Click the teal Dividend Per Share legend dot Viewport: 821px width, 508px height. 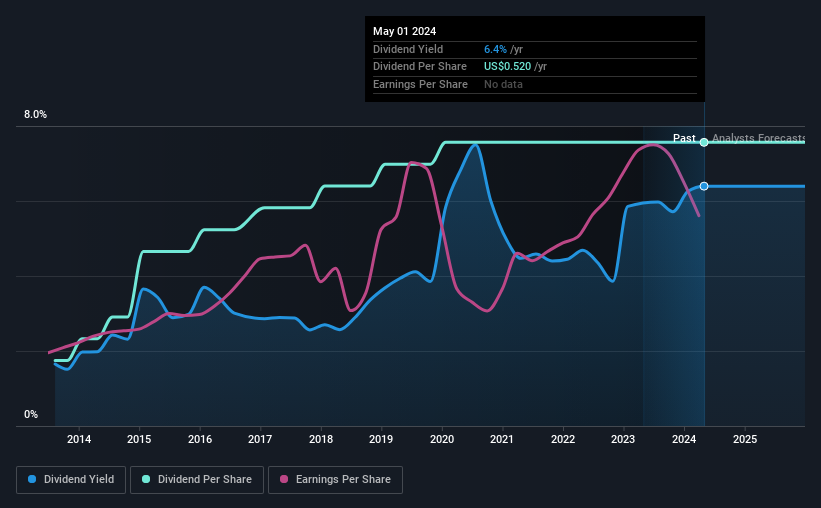coord(146,479)
